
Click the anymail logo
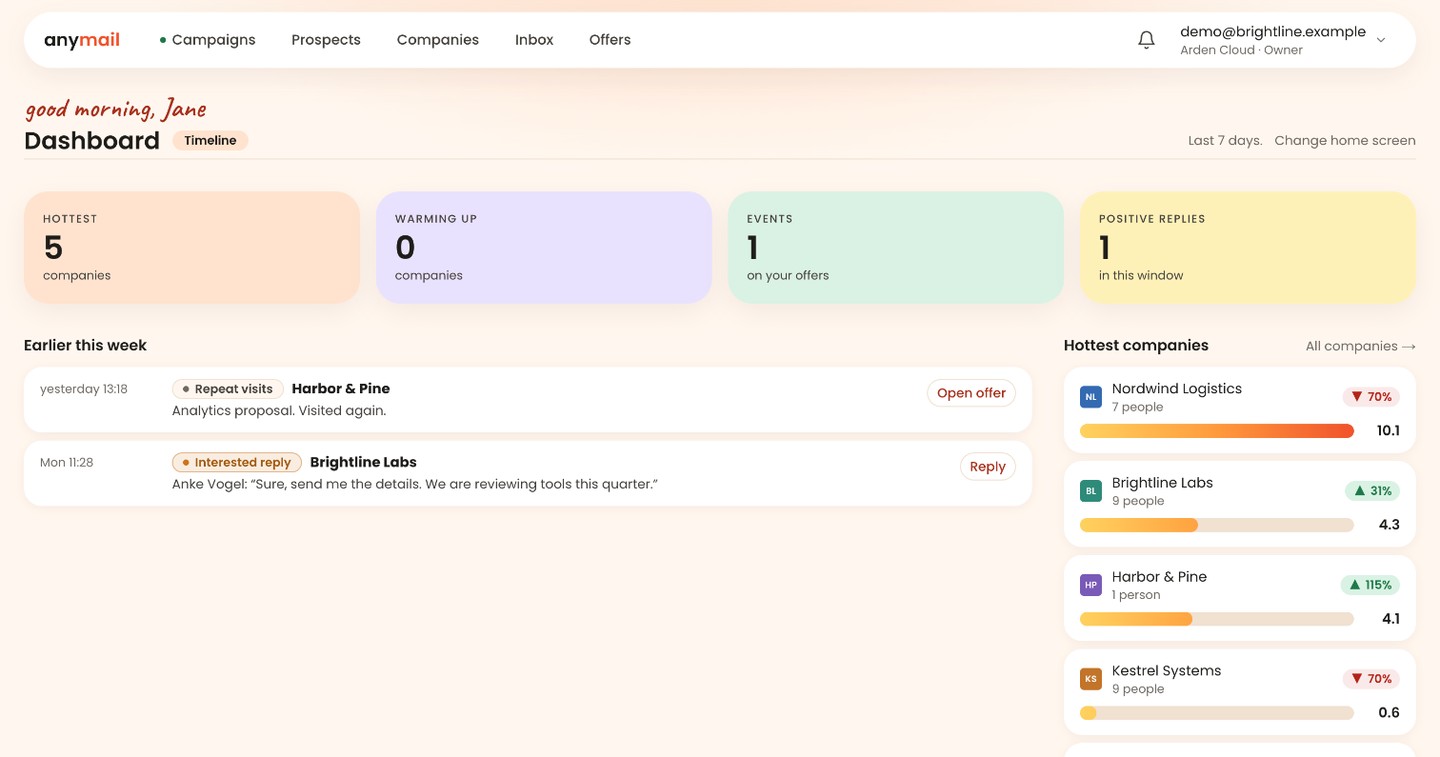82,40
